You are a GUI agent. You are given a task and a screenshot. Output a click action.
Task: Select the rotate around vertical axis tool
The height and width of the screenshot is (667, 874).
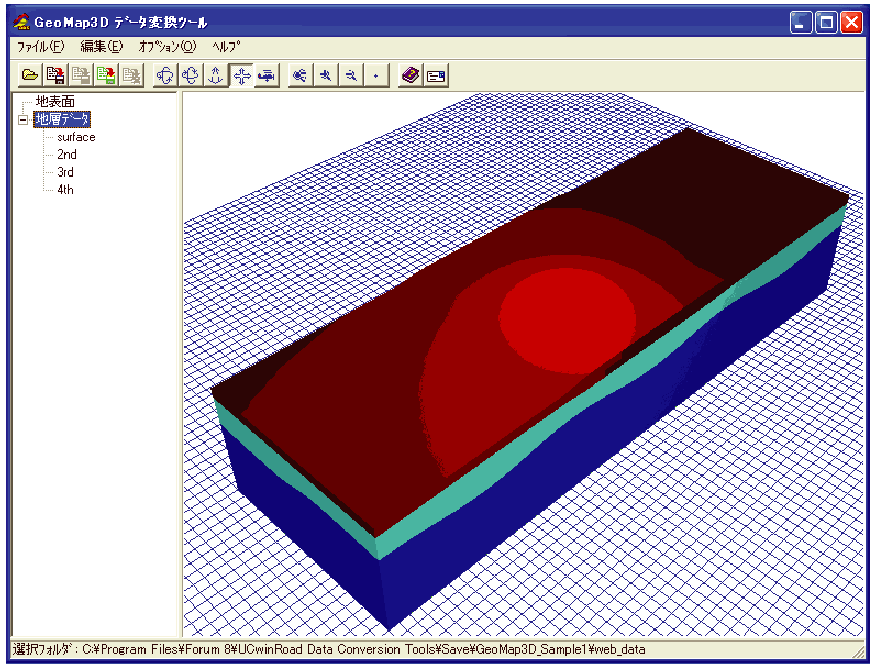[165, 75]
